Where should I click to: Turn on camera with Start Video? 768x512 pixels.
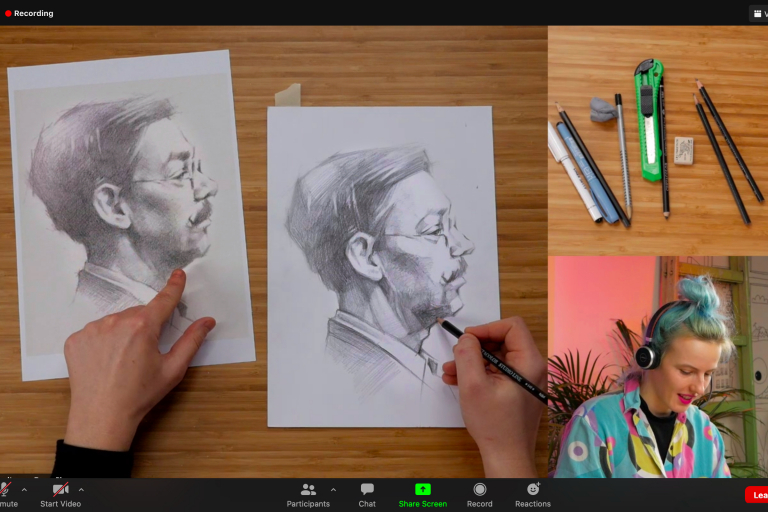[x=60, y=490]
